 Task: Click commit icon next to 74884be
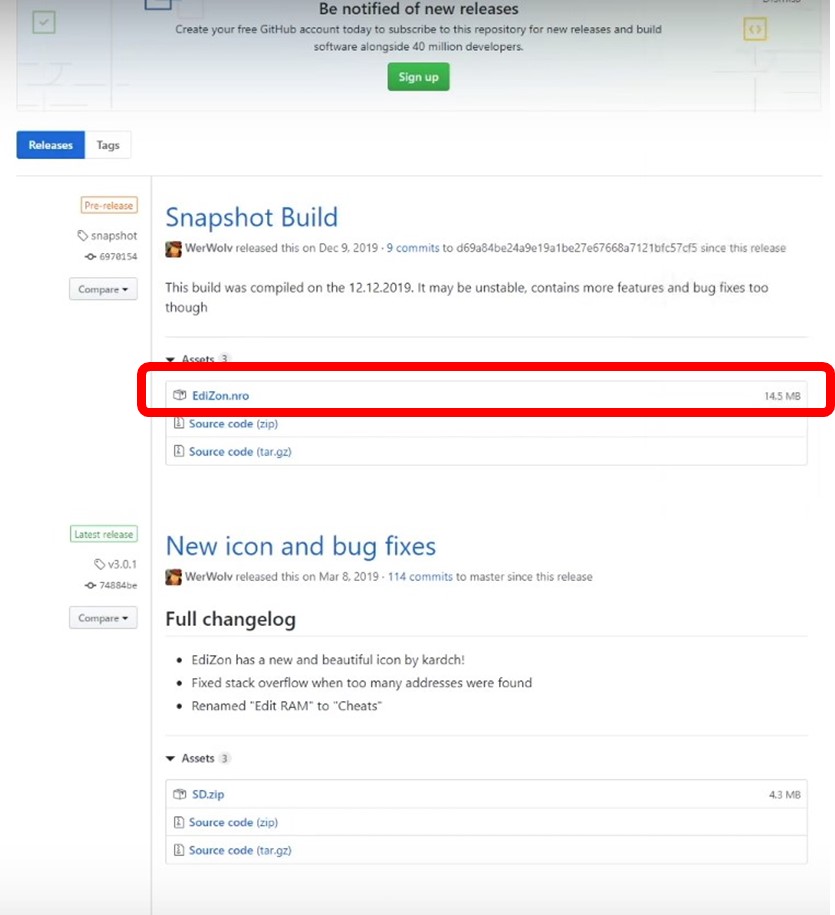pos(90,585)
